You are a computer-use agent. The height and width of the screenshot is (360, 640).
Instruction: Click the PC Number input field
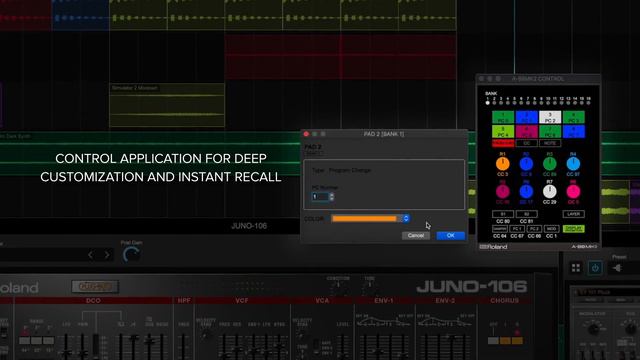pos(320,197)
